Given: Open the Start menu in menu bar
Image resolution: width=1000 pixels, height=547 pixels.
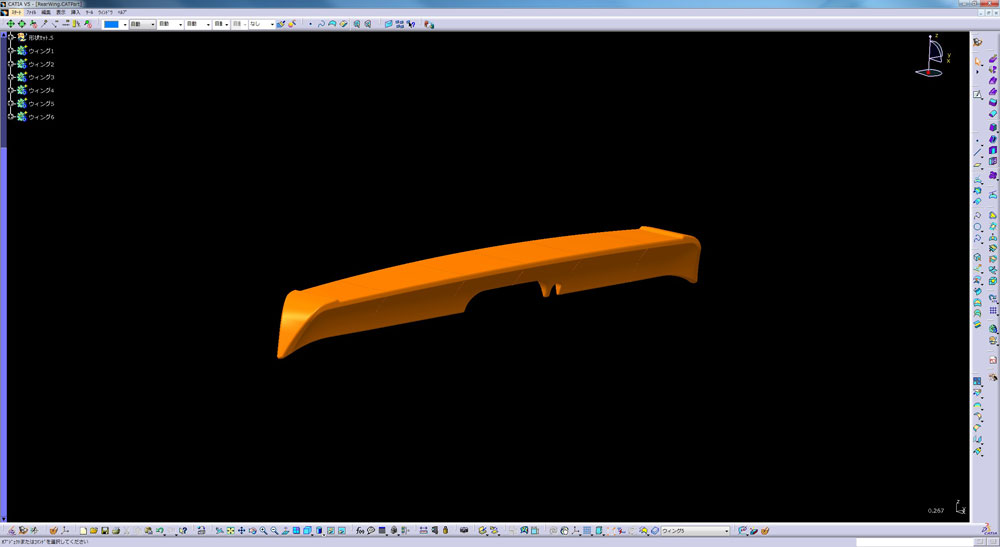Looking at the screenshot, I should point(17,12).
